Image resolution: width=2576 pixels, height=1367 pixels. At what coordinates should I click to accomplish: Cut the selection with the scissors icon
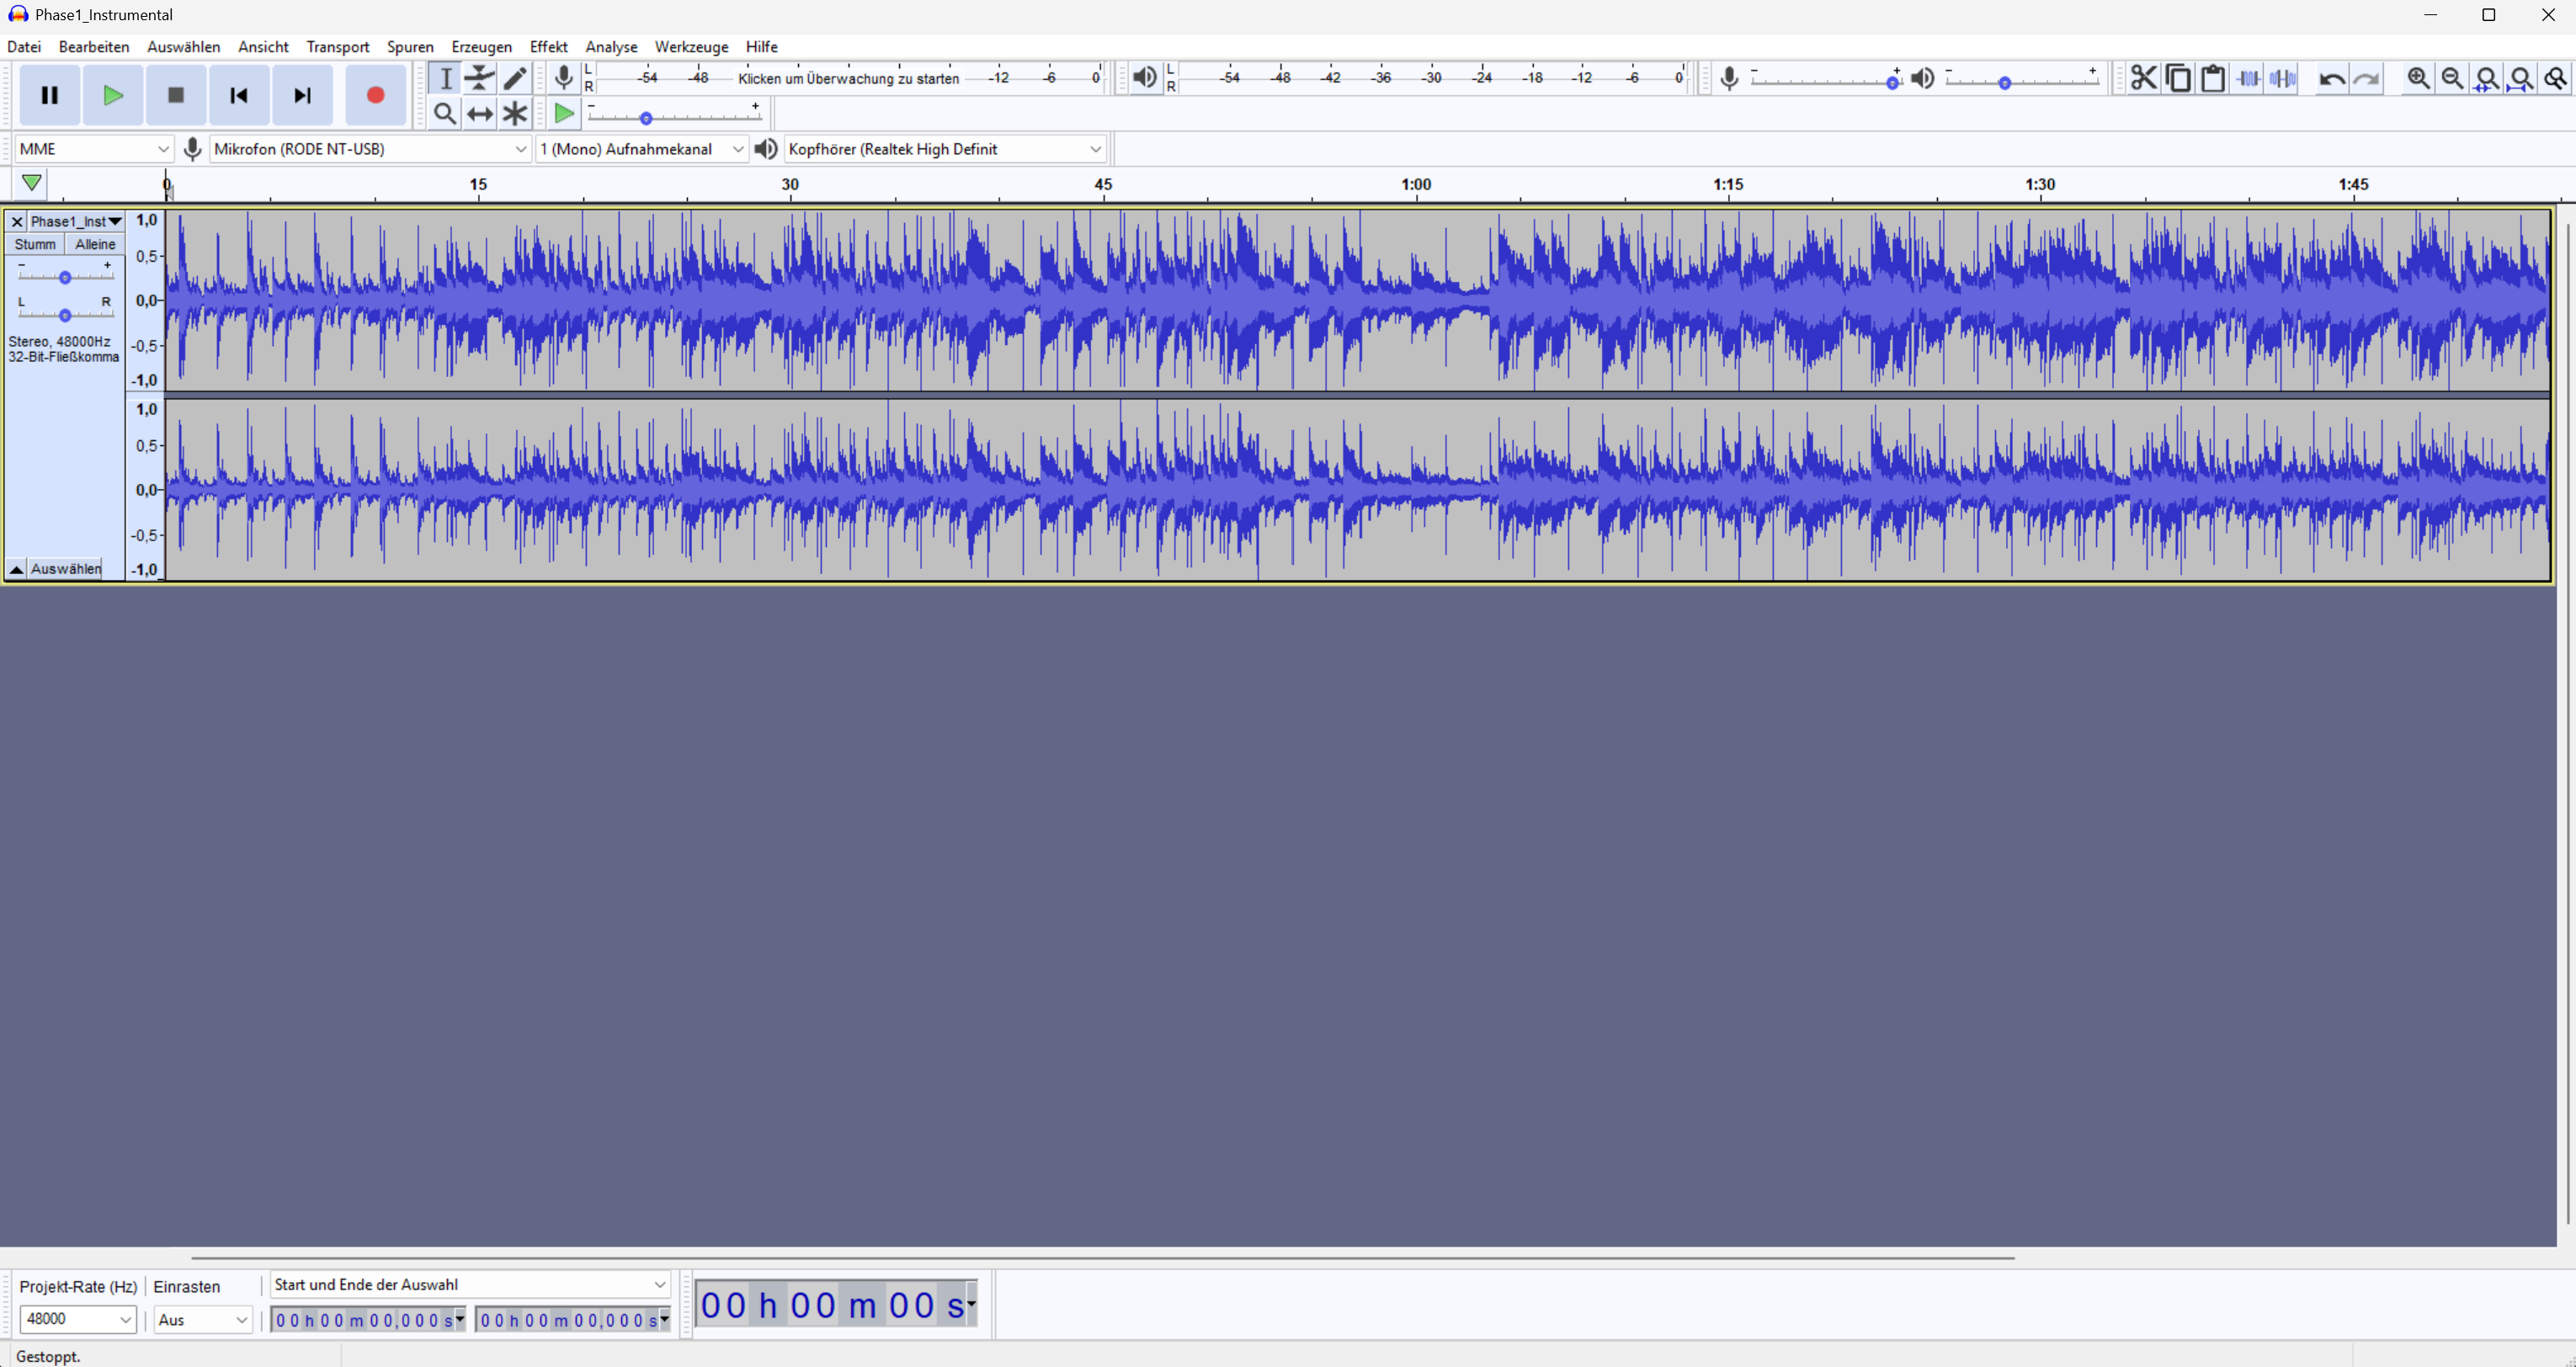2144,78
